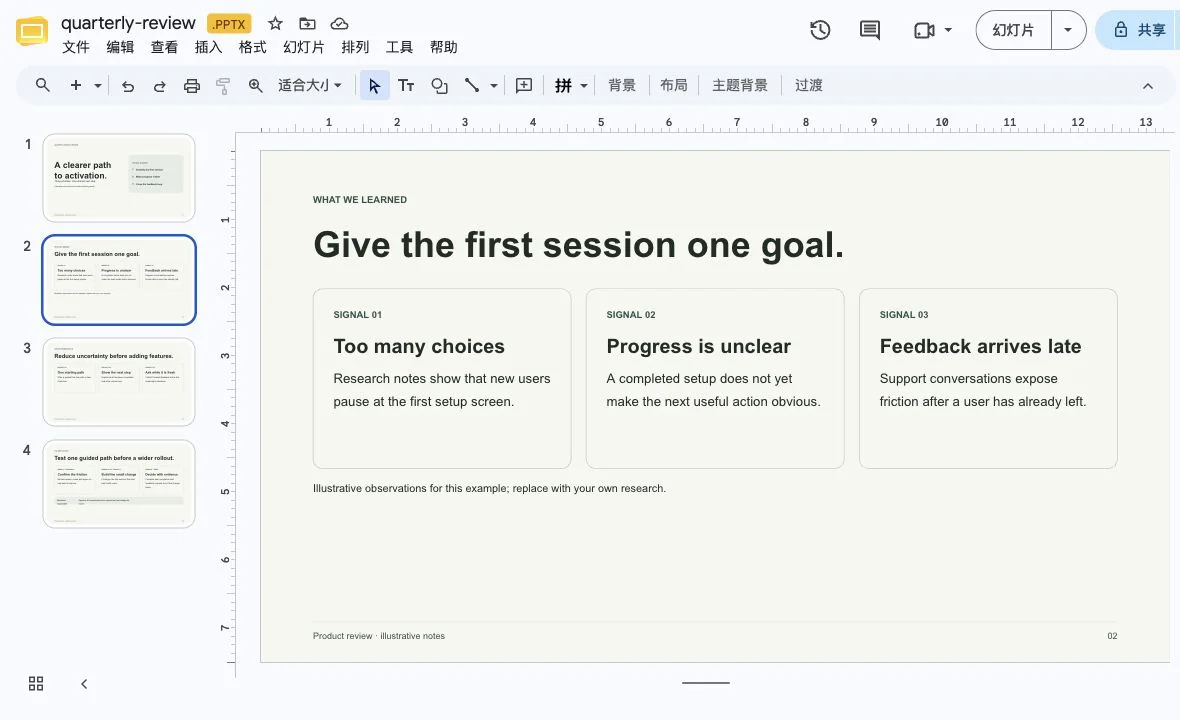Click the move to folder icon
The width and height of the screenshot is (1180, 720).
click(x=307, y=23)
